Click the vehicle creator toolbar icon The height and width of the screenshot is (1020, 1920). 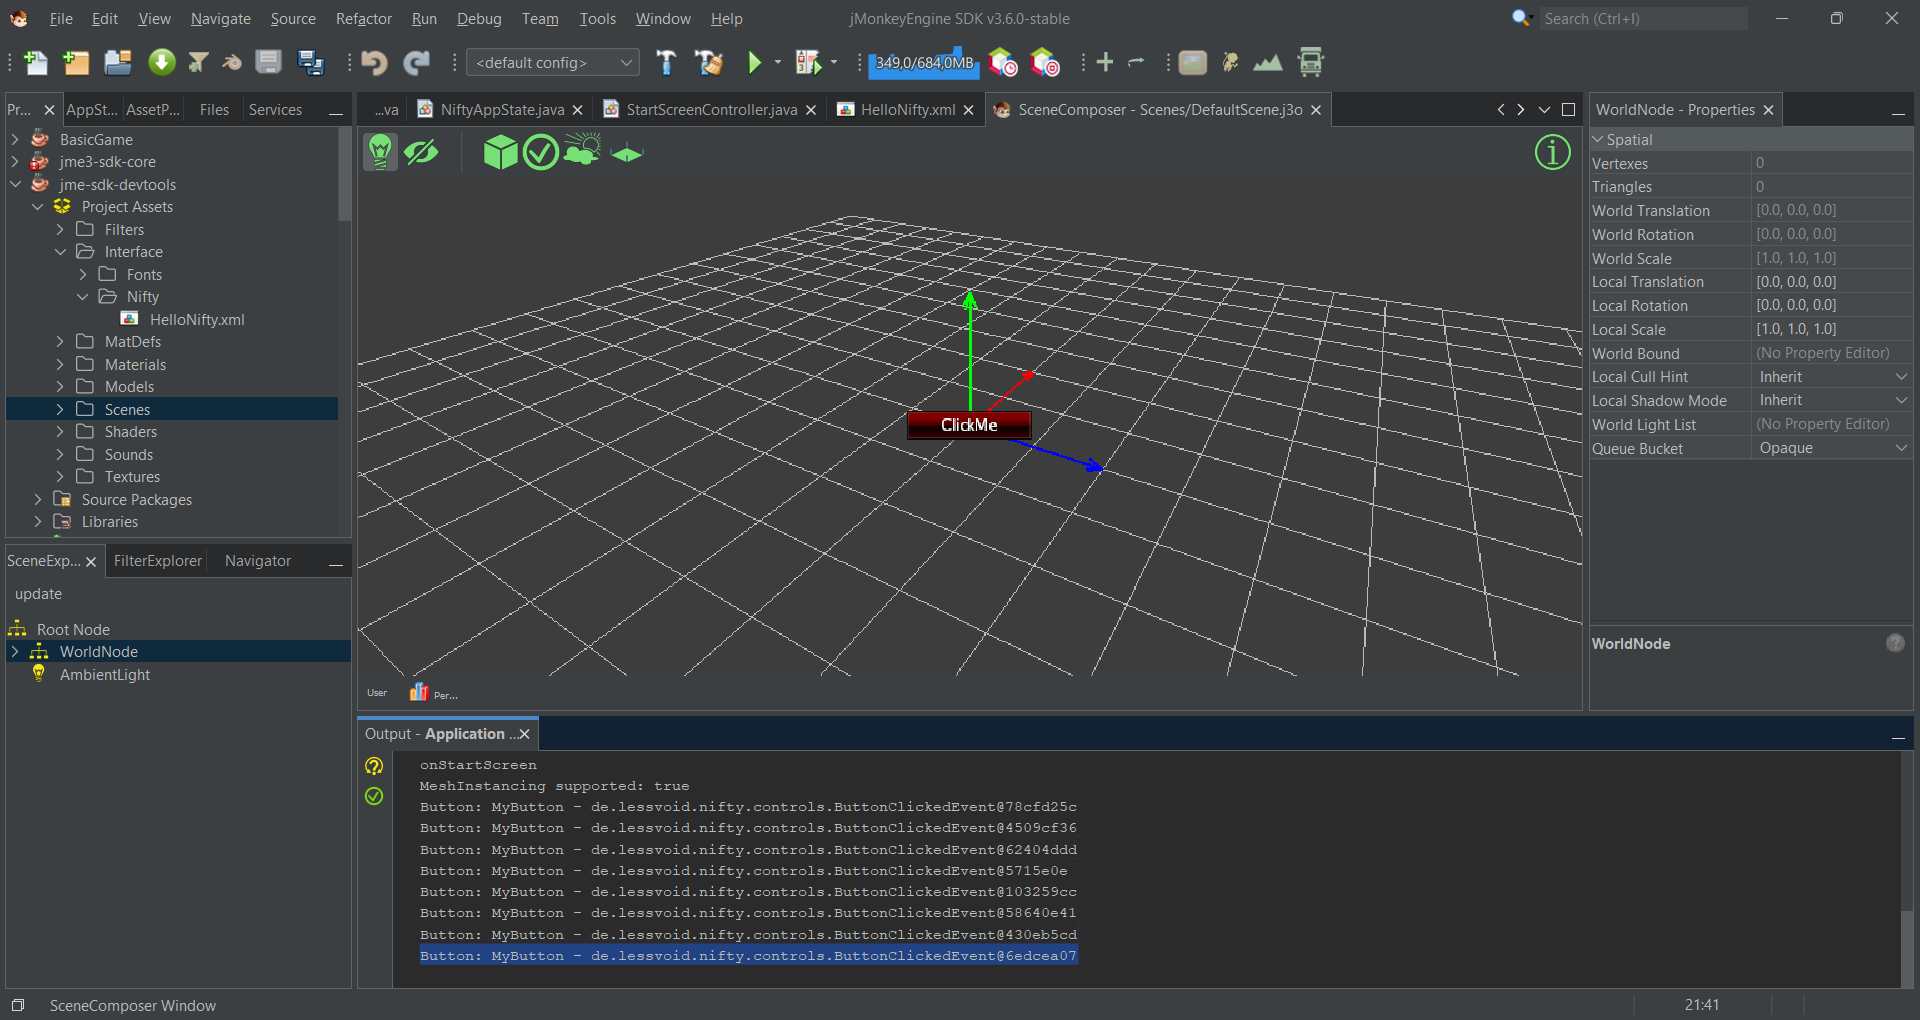coord(1310,63)
